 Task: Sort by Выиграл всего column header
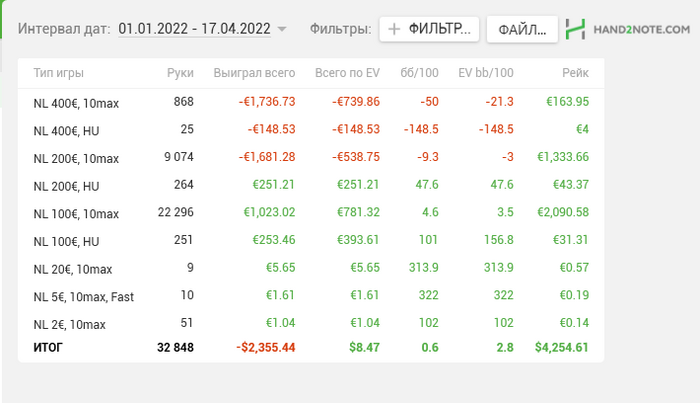[x=254, y=73]
